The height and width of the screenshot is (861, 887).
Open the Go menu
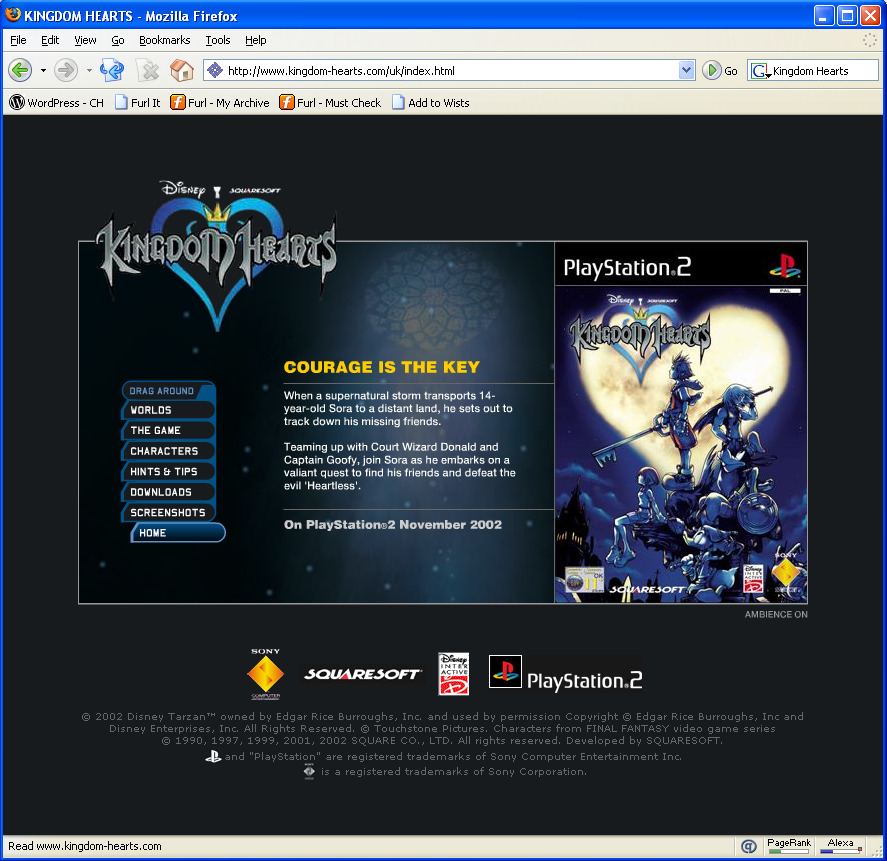click(118, 40)
